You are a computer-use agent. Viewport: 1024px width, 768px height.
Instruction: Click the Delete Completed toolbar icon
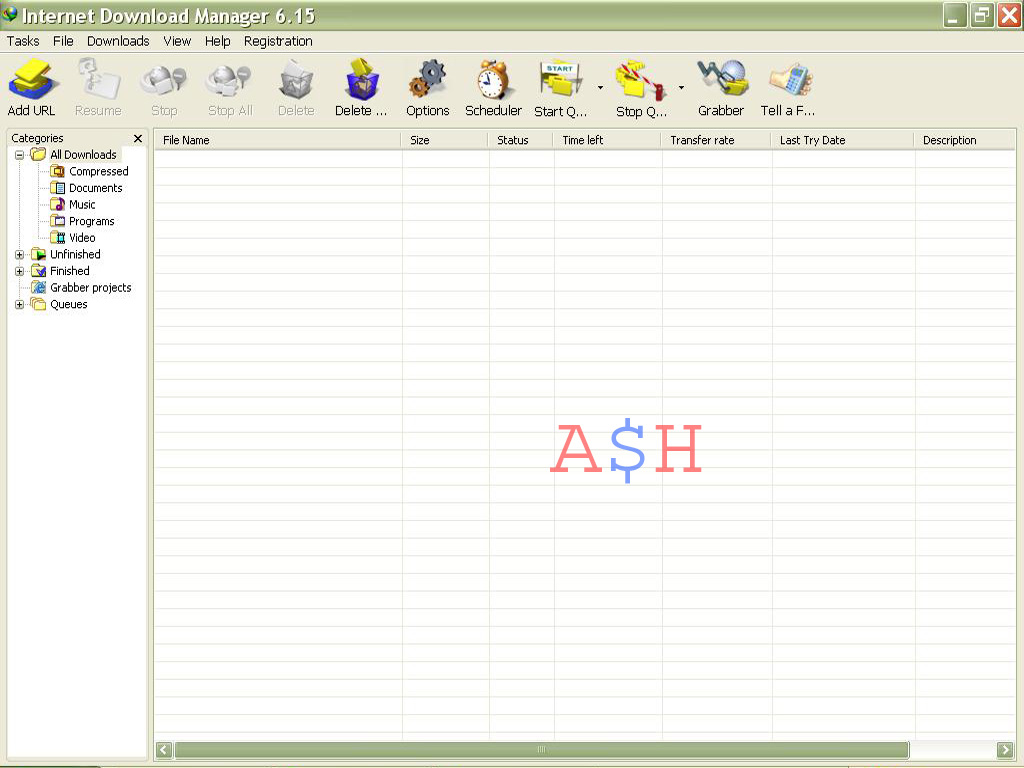coord(362,79)
